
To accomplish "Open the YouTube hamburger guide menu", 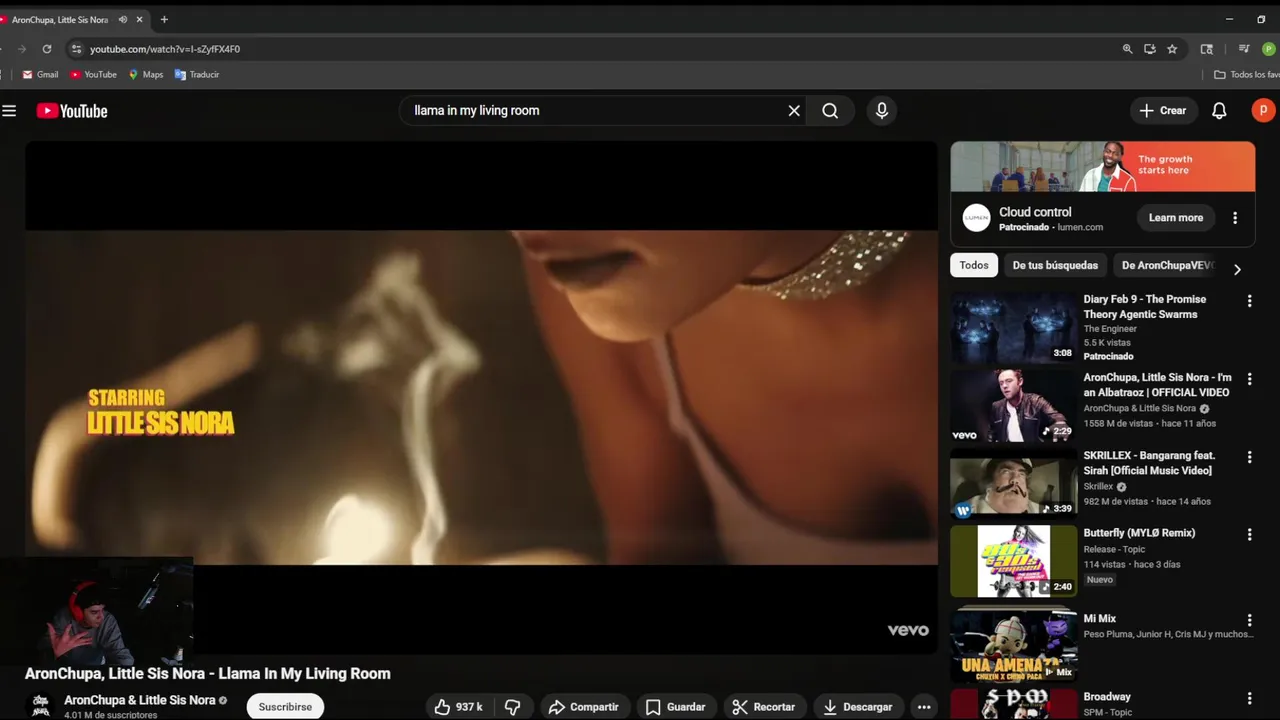I will click(x=9, y=111).
